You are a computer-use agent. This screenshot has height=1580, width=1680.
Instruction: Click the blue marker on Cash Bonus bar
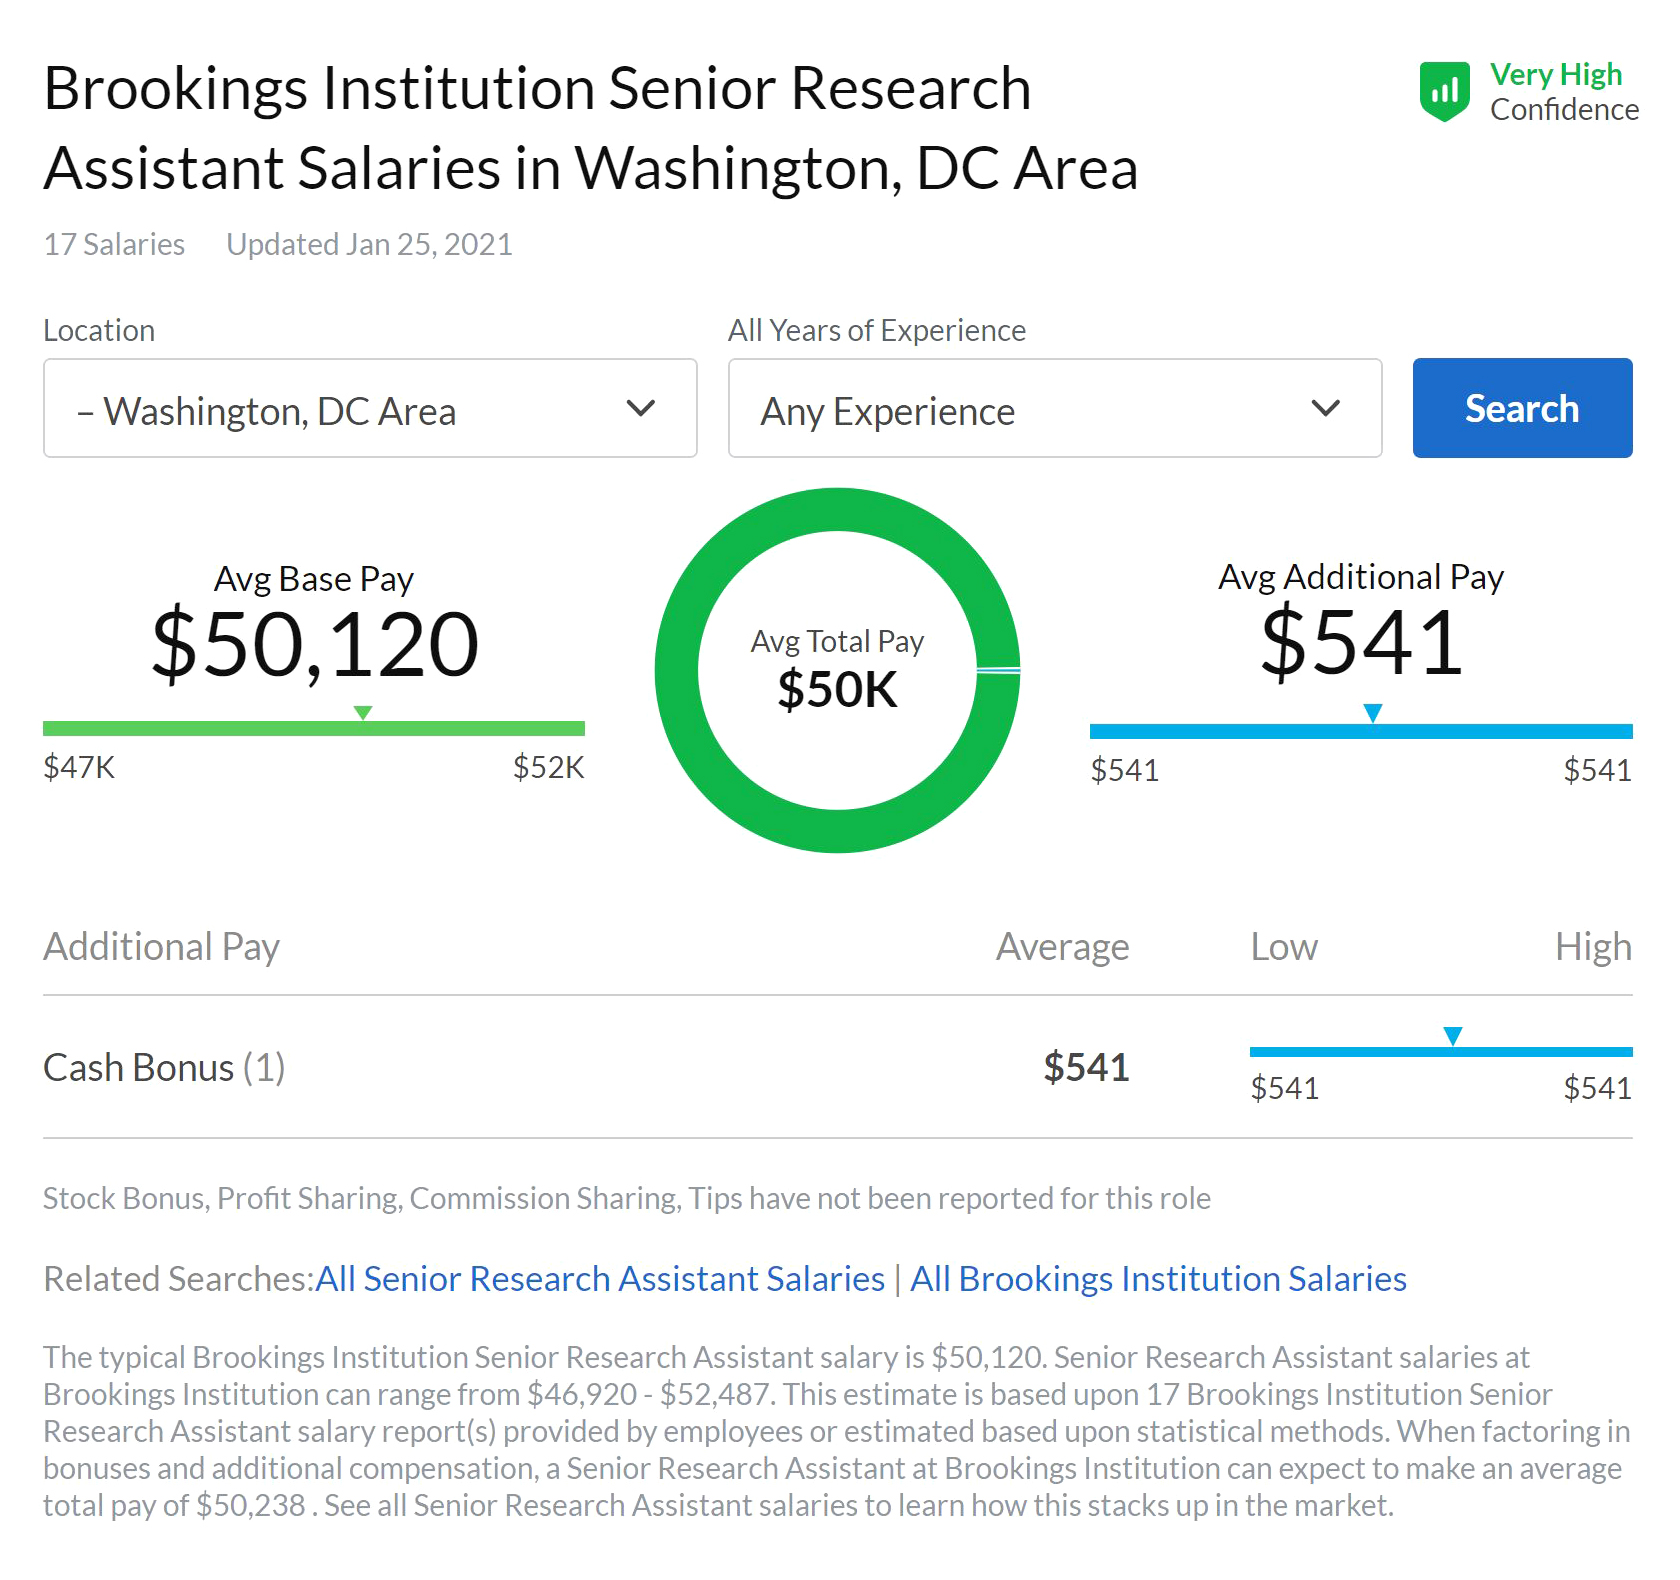click(1453, 1036)
